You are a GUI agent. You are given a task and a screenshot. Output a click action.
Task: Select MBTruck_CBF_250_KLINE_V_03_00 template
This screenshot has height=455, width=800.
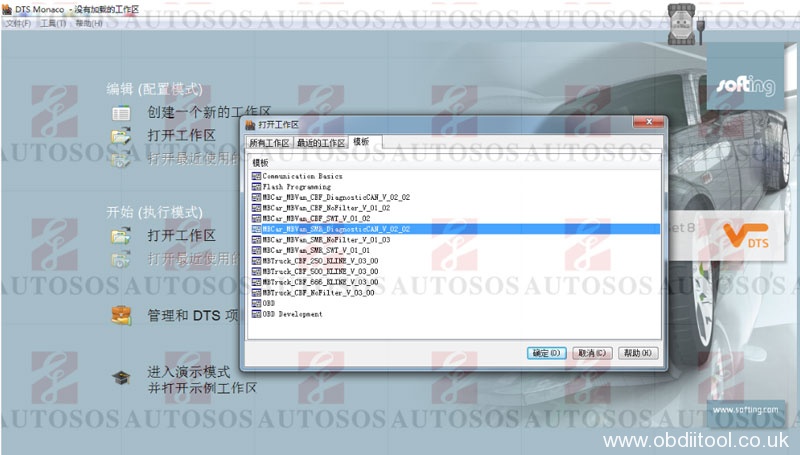tap(320, 261)
